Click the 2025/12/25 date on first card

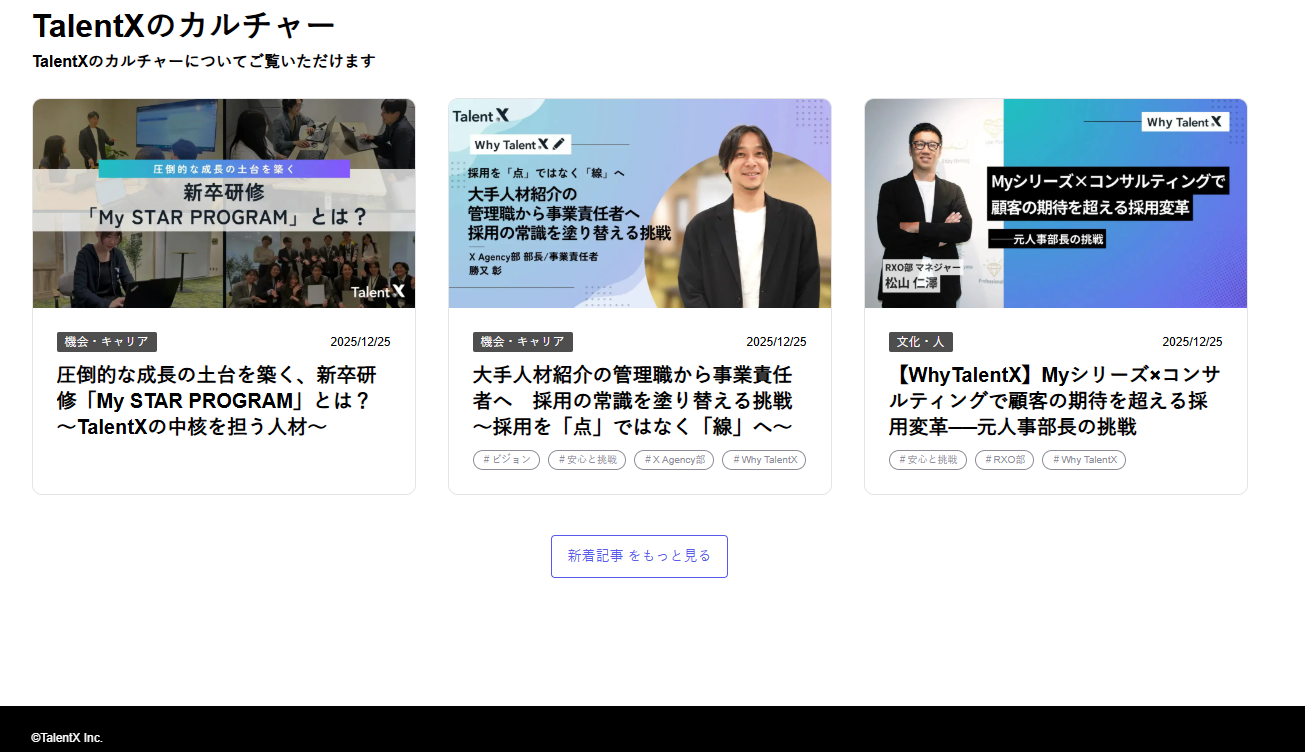360,342
